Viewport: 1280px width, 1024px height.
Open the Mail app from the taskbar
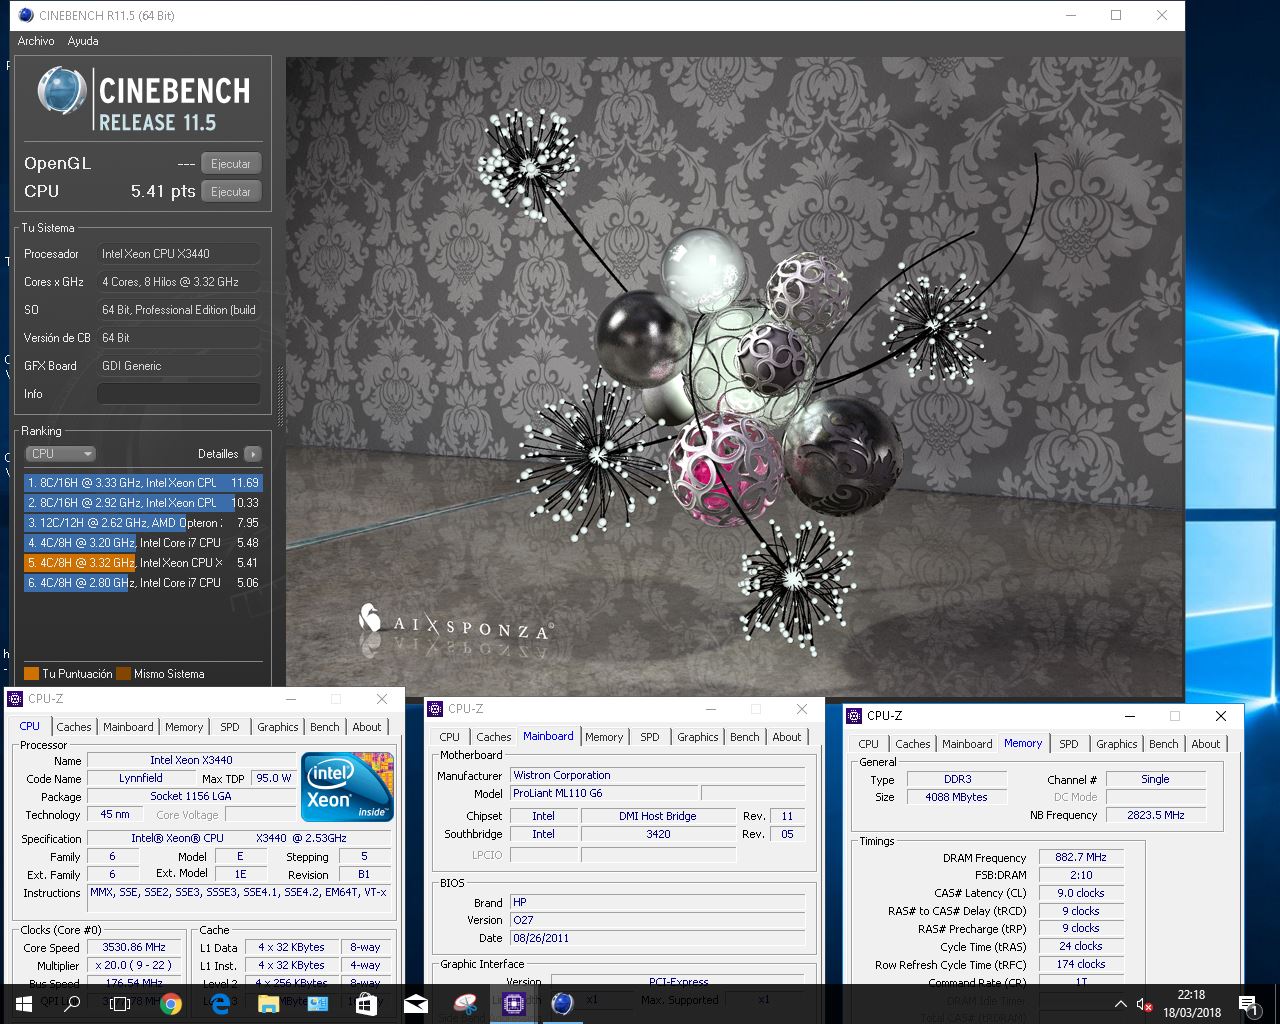415,1004
